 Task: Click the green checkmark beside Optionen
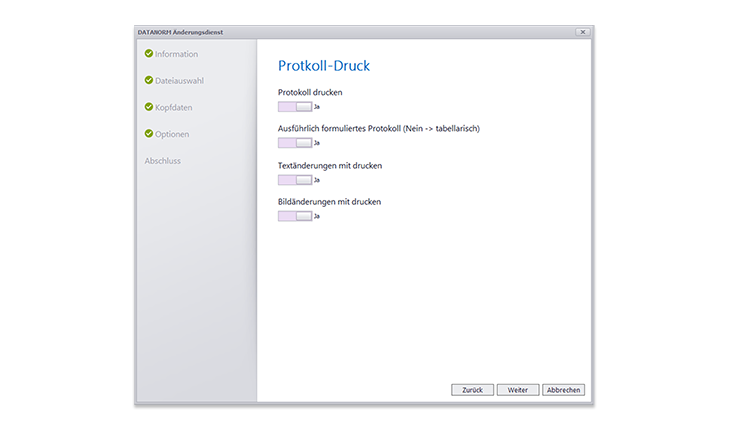(149, 134)
